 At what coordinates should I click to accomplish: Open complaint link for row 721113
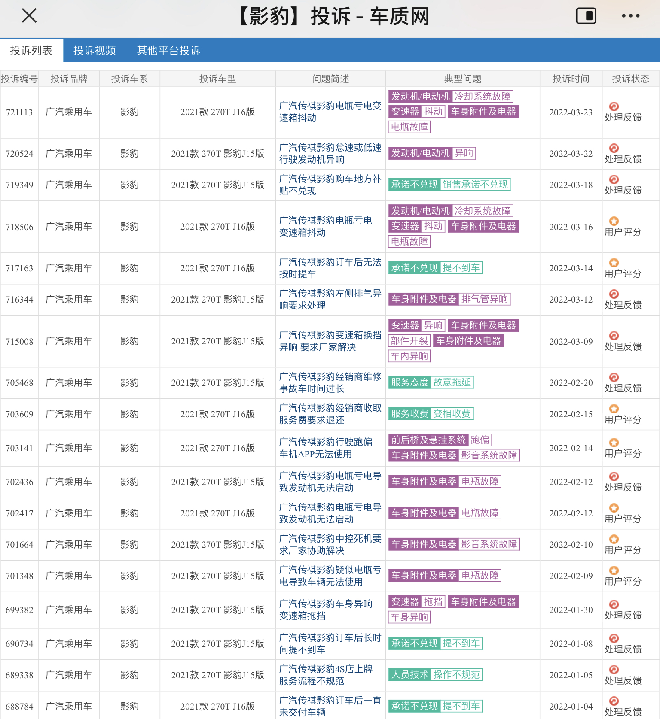(x=330, y=112)
